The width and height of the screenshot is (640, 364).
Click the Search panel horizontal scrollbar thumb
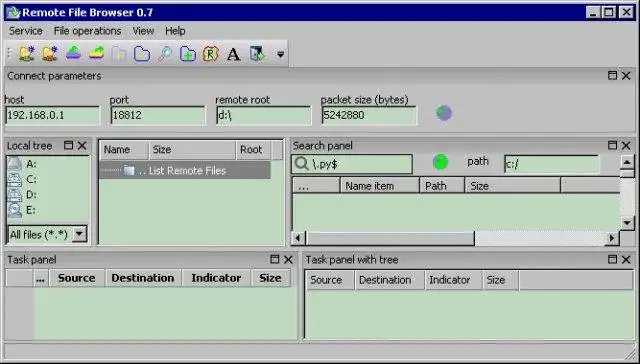(390, 237)
